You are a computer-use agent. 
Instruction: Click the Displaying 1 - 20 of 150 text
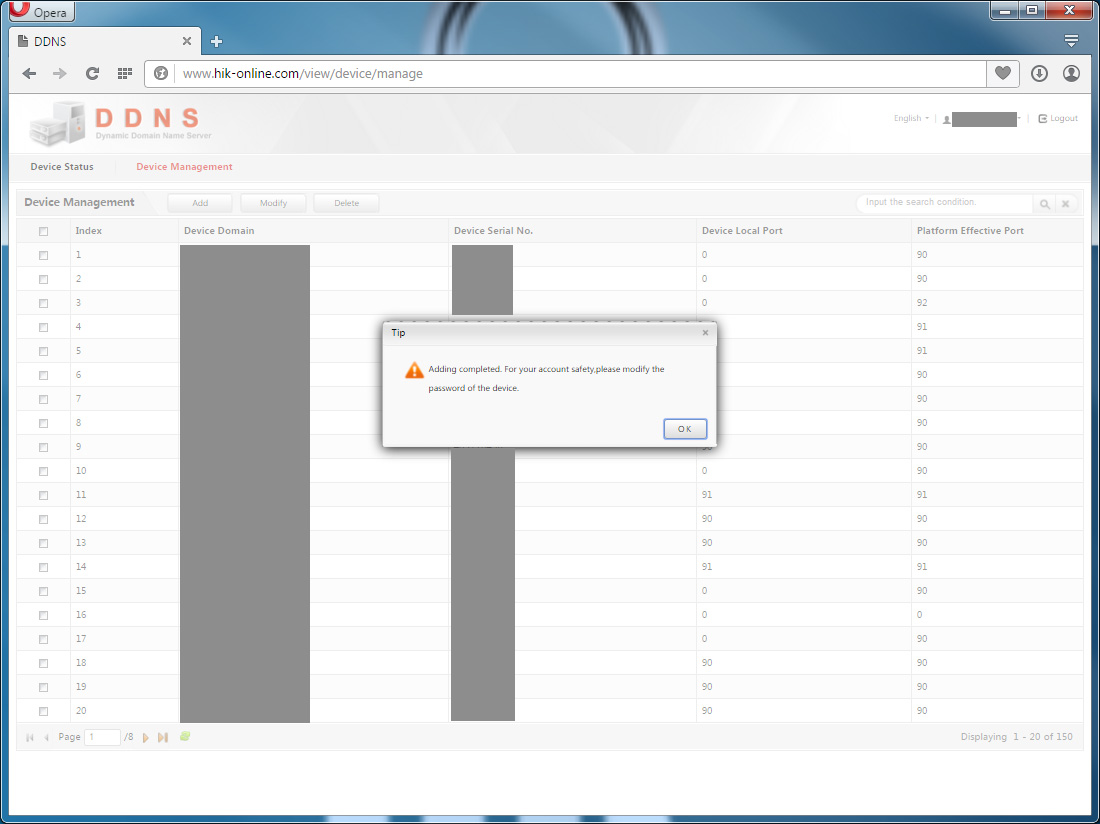(1017, 737)
